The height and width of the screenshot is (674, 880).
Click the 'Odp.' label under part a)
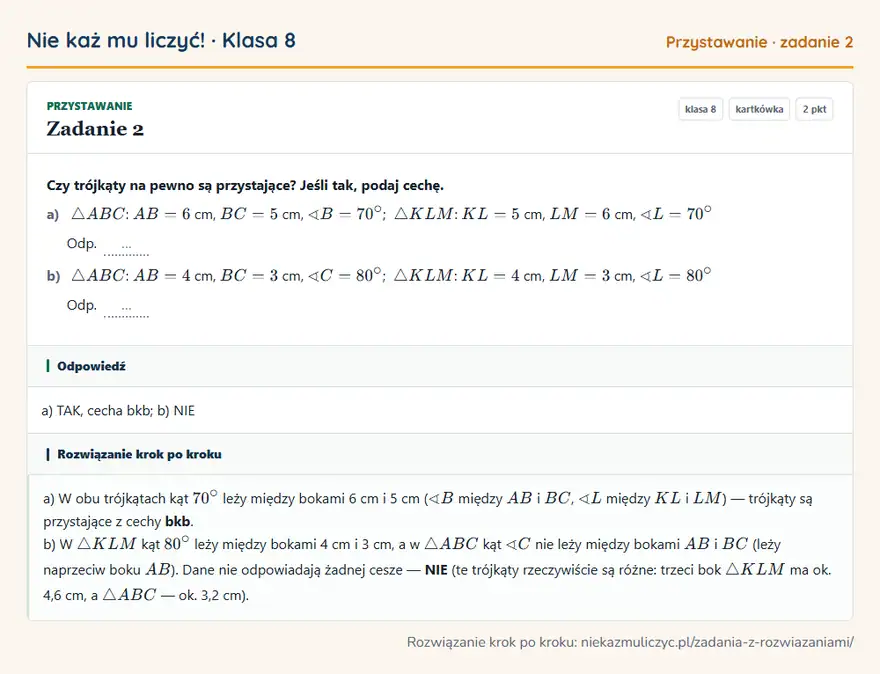pos(82,244)
